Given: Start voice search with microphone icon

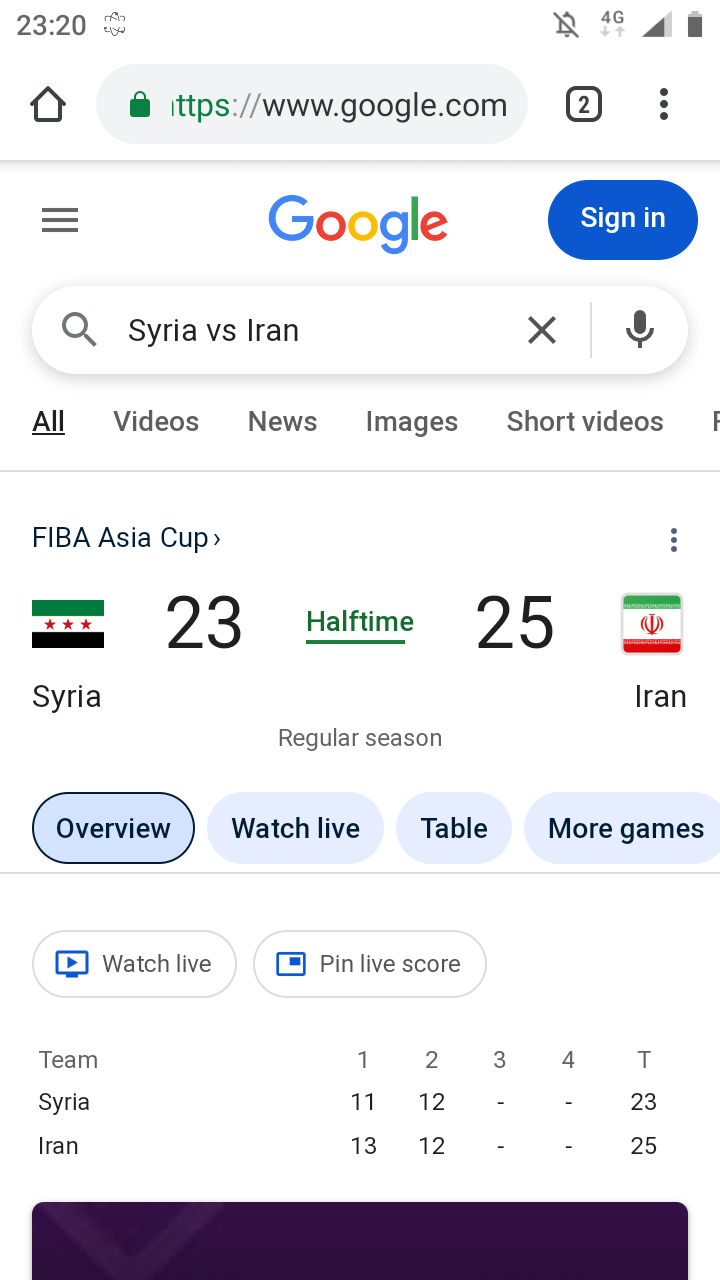Looking at the screenshot, I should 639,330.
